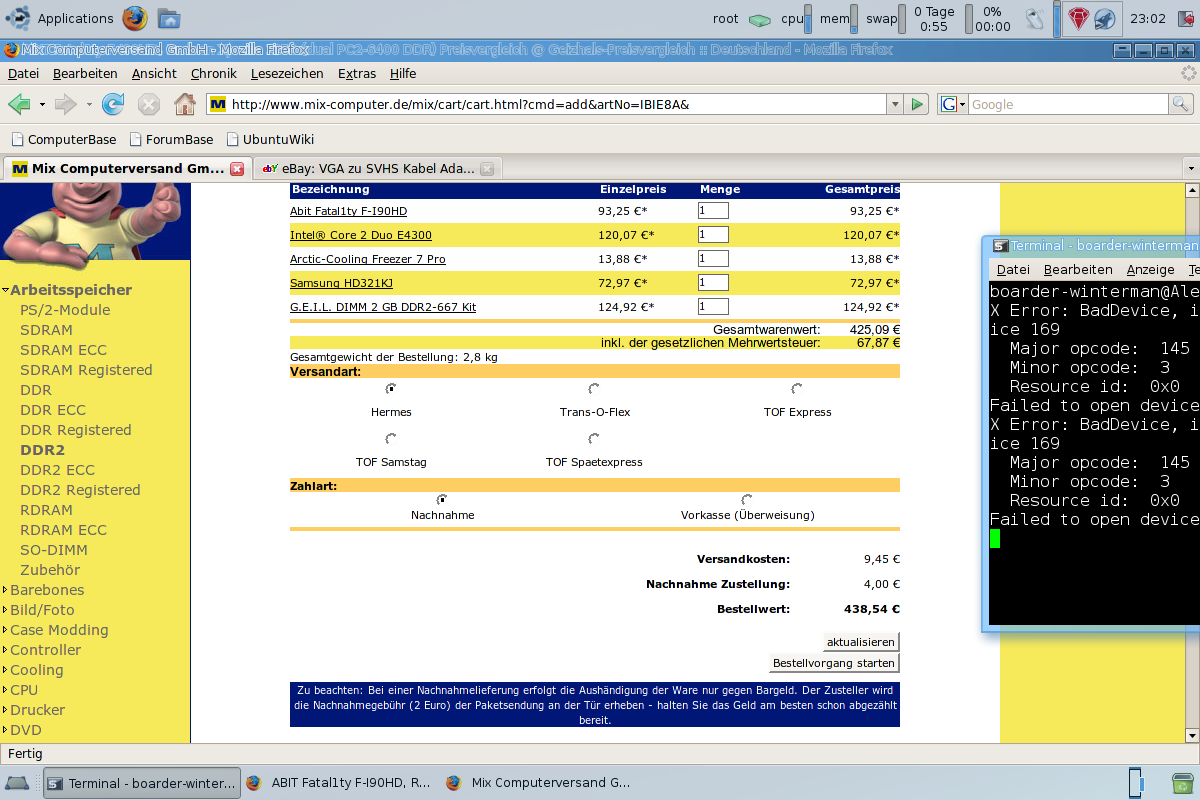Select Vorkasse (Überweisung) payment method
Viewport: 1200px width, 800px height.
[x=747, y=499]
